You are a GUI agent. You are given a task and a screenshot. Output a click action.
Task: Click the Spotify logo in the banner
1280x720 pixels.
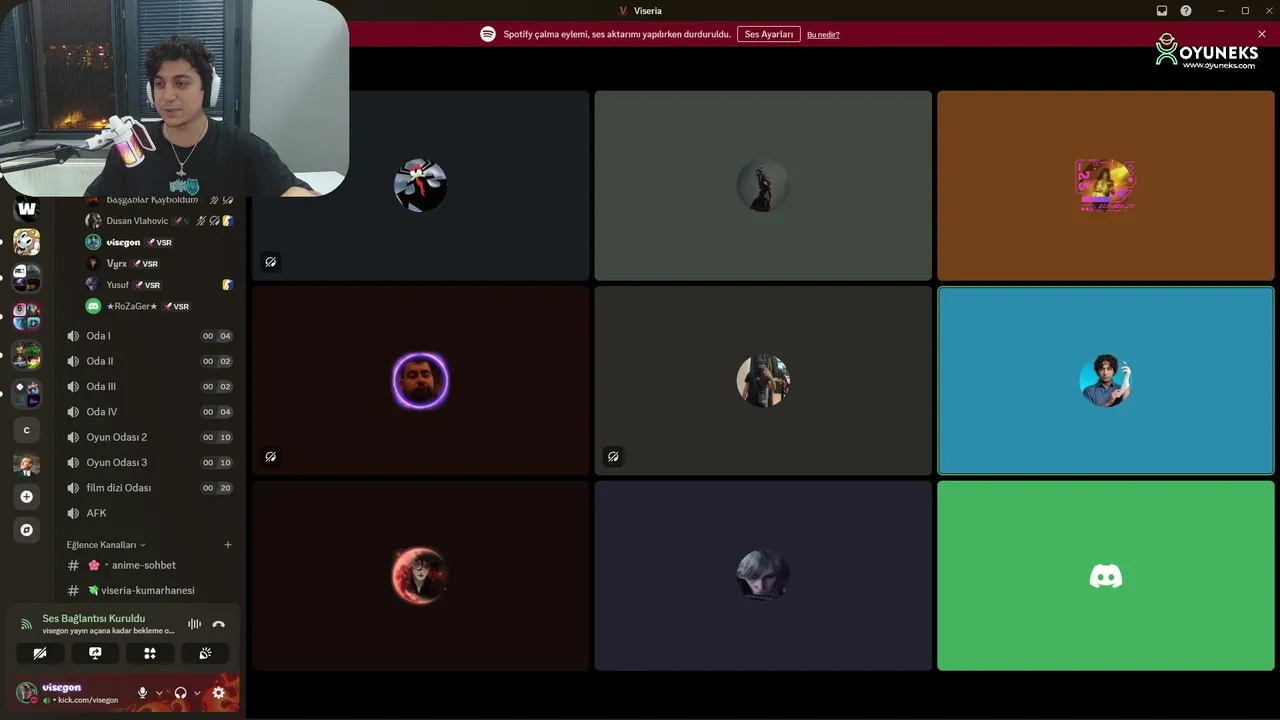pyautogui.click(x=488, y=34)
